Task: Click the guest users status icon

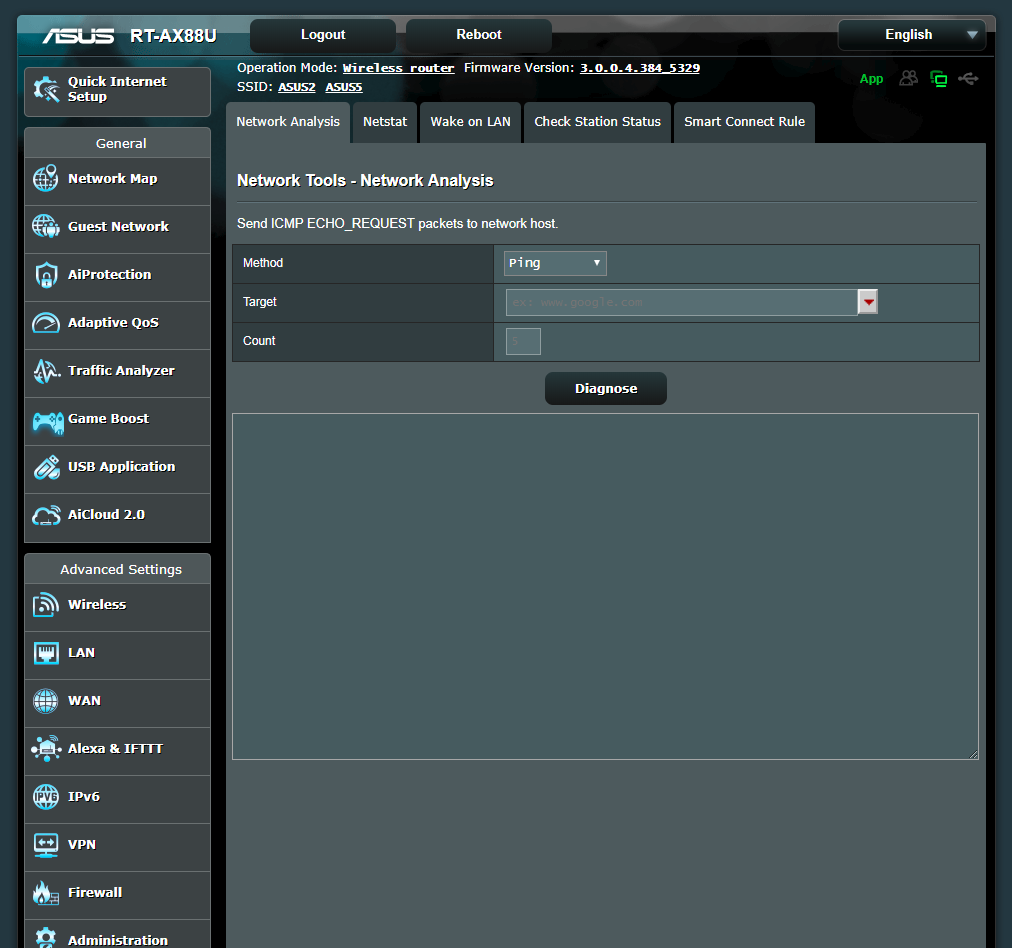Action: click(x=908, y=79)
